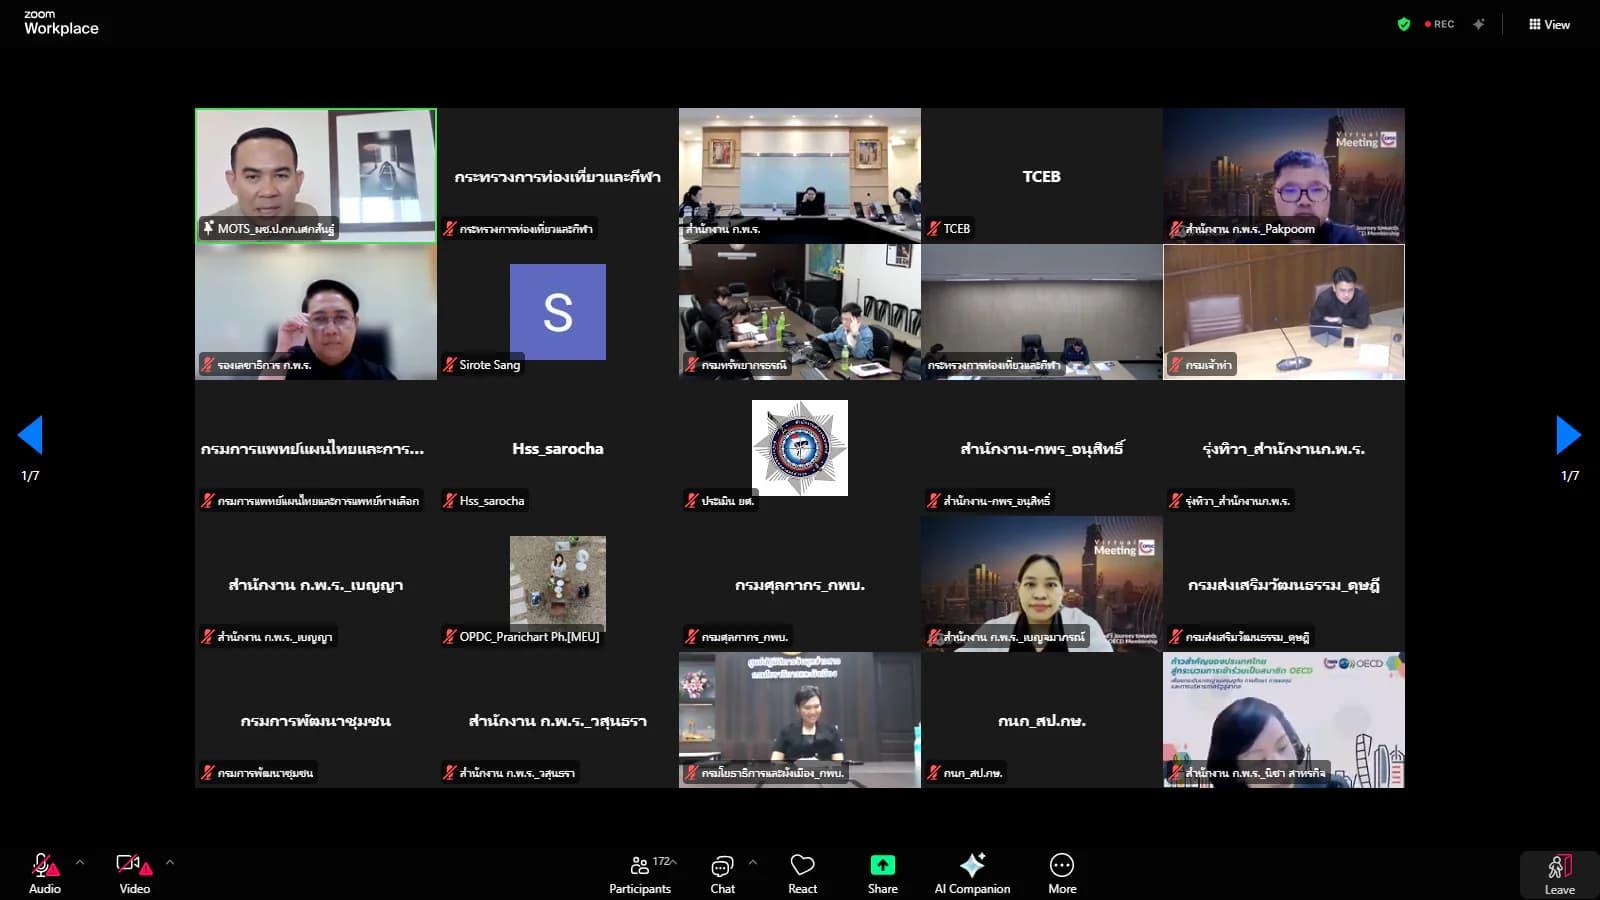1600x900 pixels.
Task: Go to previous gallery page arrow
Action: (30, 435)
